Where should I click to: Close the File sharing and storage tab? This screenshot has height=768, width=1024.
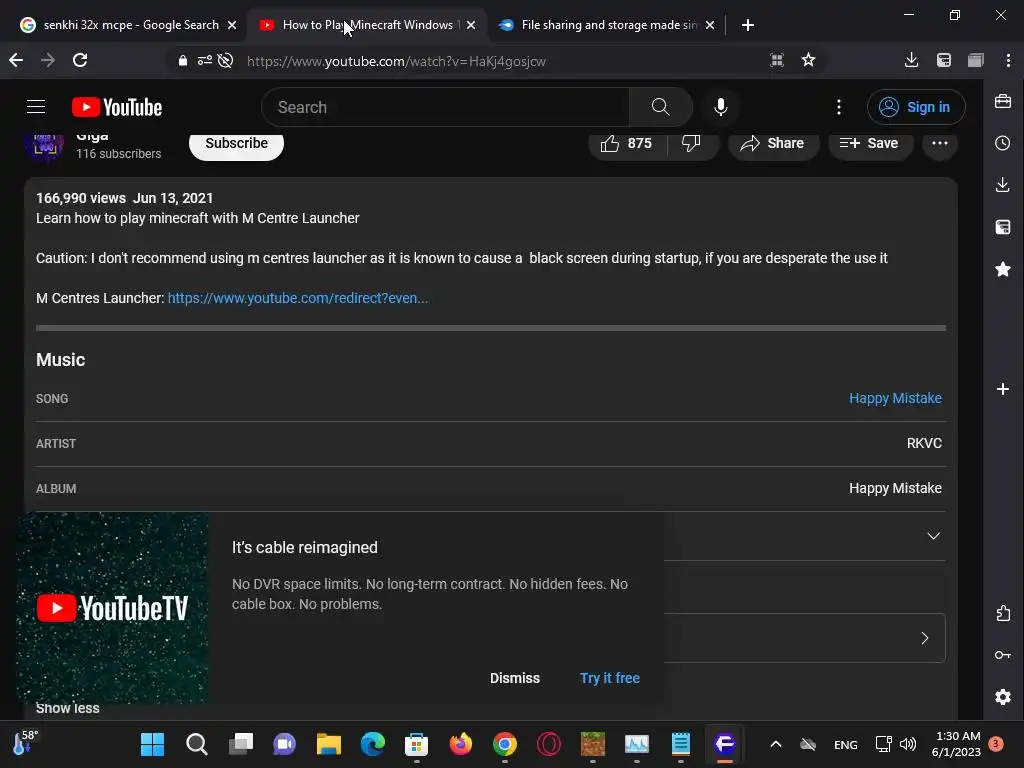[x=710, y=25]
